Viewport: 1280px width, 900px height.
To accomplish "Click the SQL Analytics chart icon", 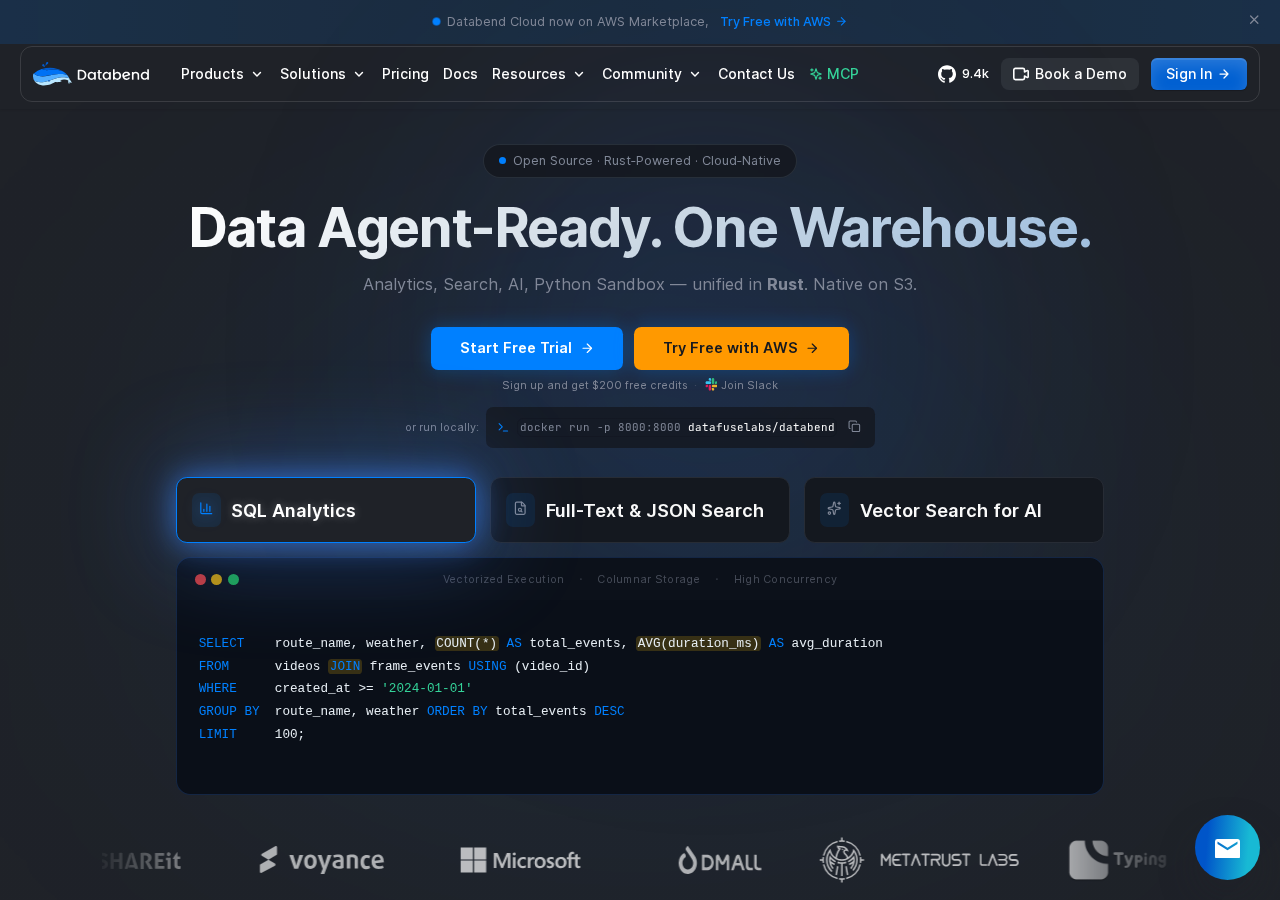I will pos(206,509).
